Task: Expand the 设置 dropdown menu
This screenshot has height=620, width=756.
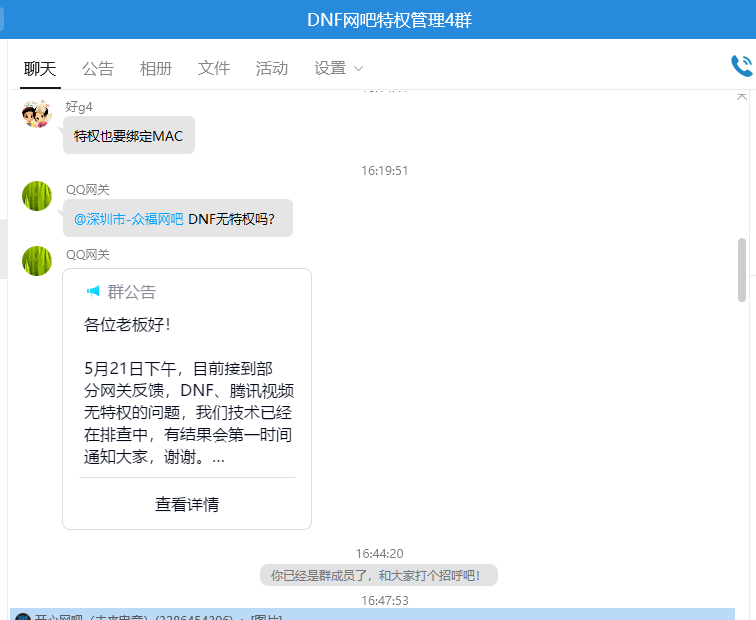Action: pyautogui.click(x=338, y=68)
